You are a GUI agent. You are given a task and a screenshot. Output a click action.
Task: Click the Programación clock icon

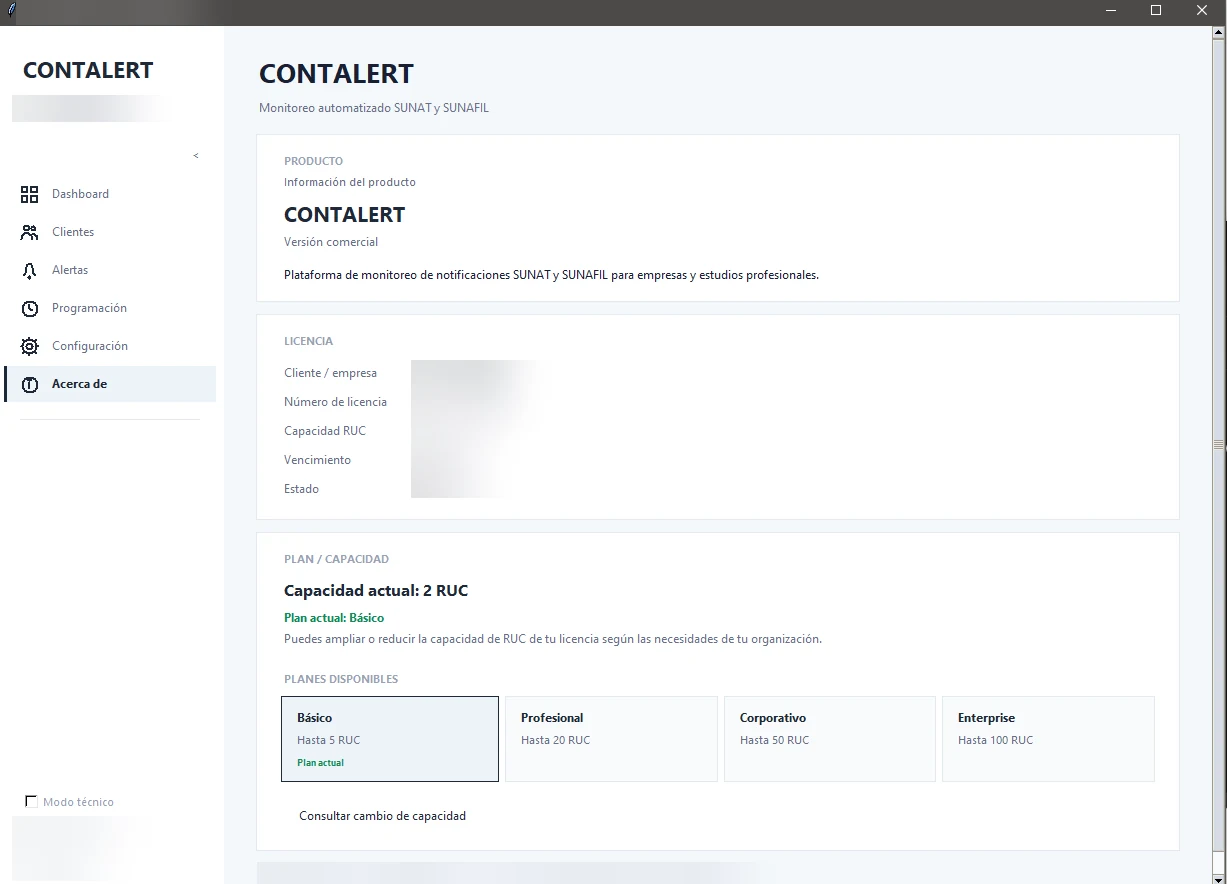click(x=30, y=308)
